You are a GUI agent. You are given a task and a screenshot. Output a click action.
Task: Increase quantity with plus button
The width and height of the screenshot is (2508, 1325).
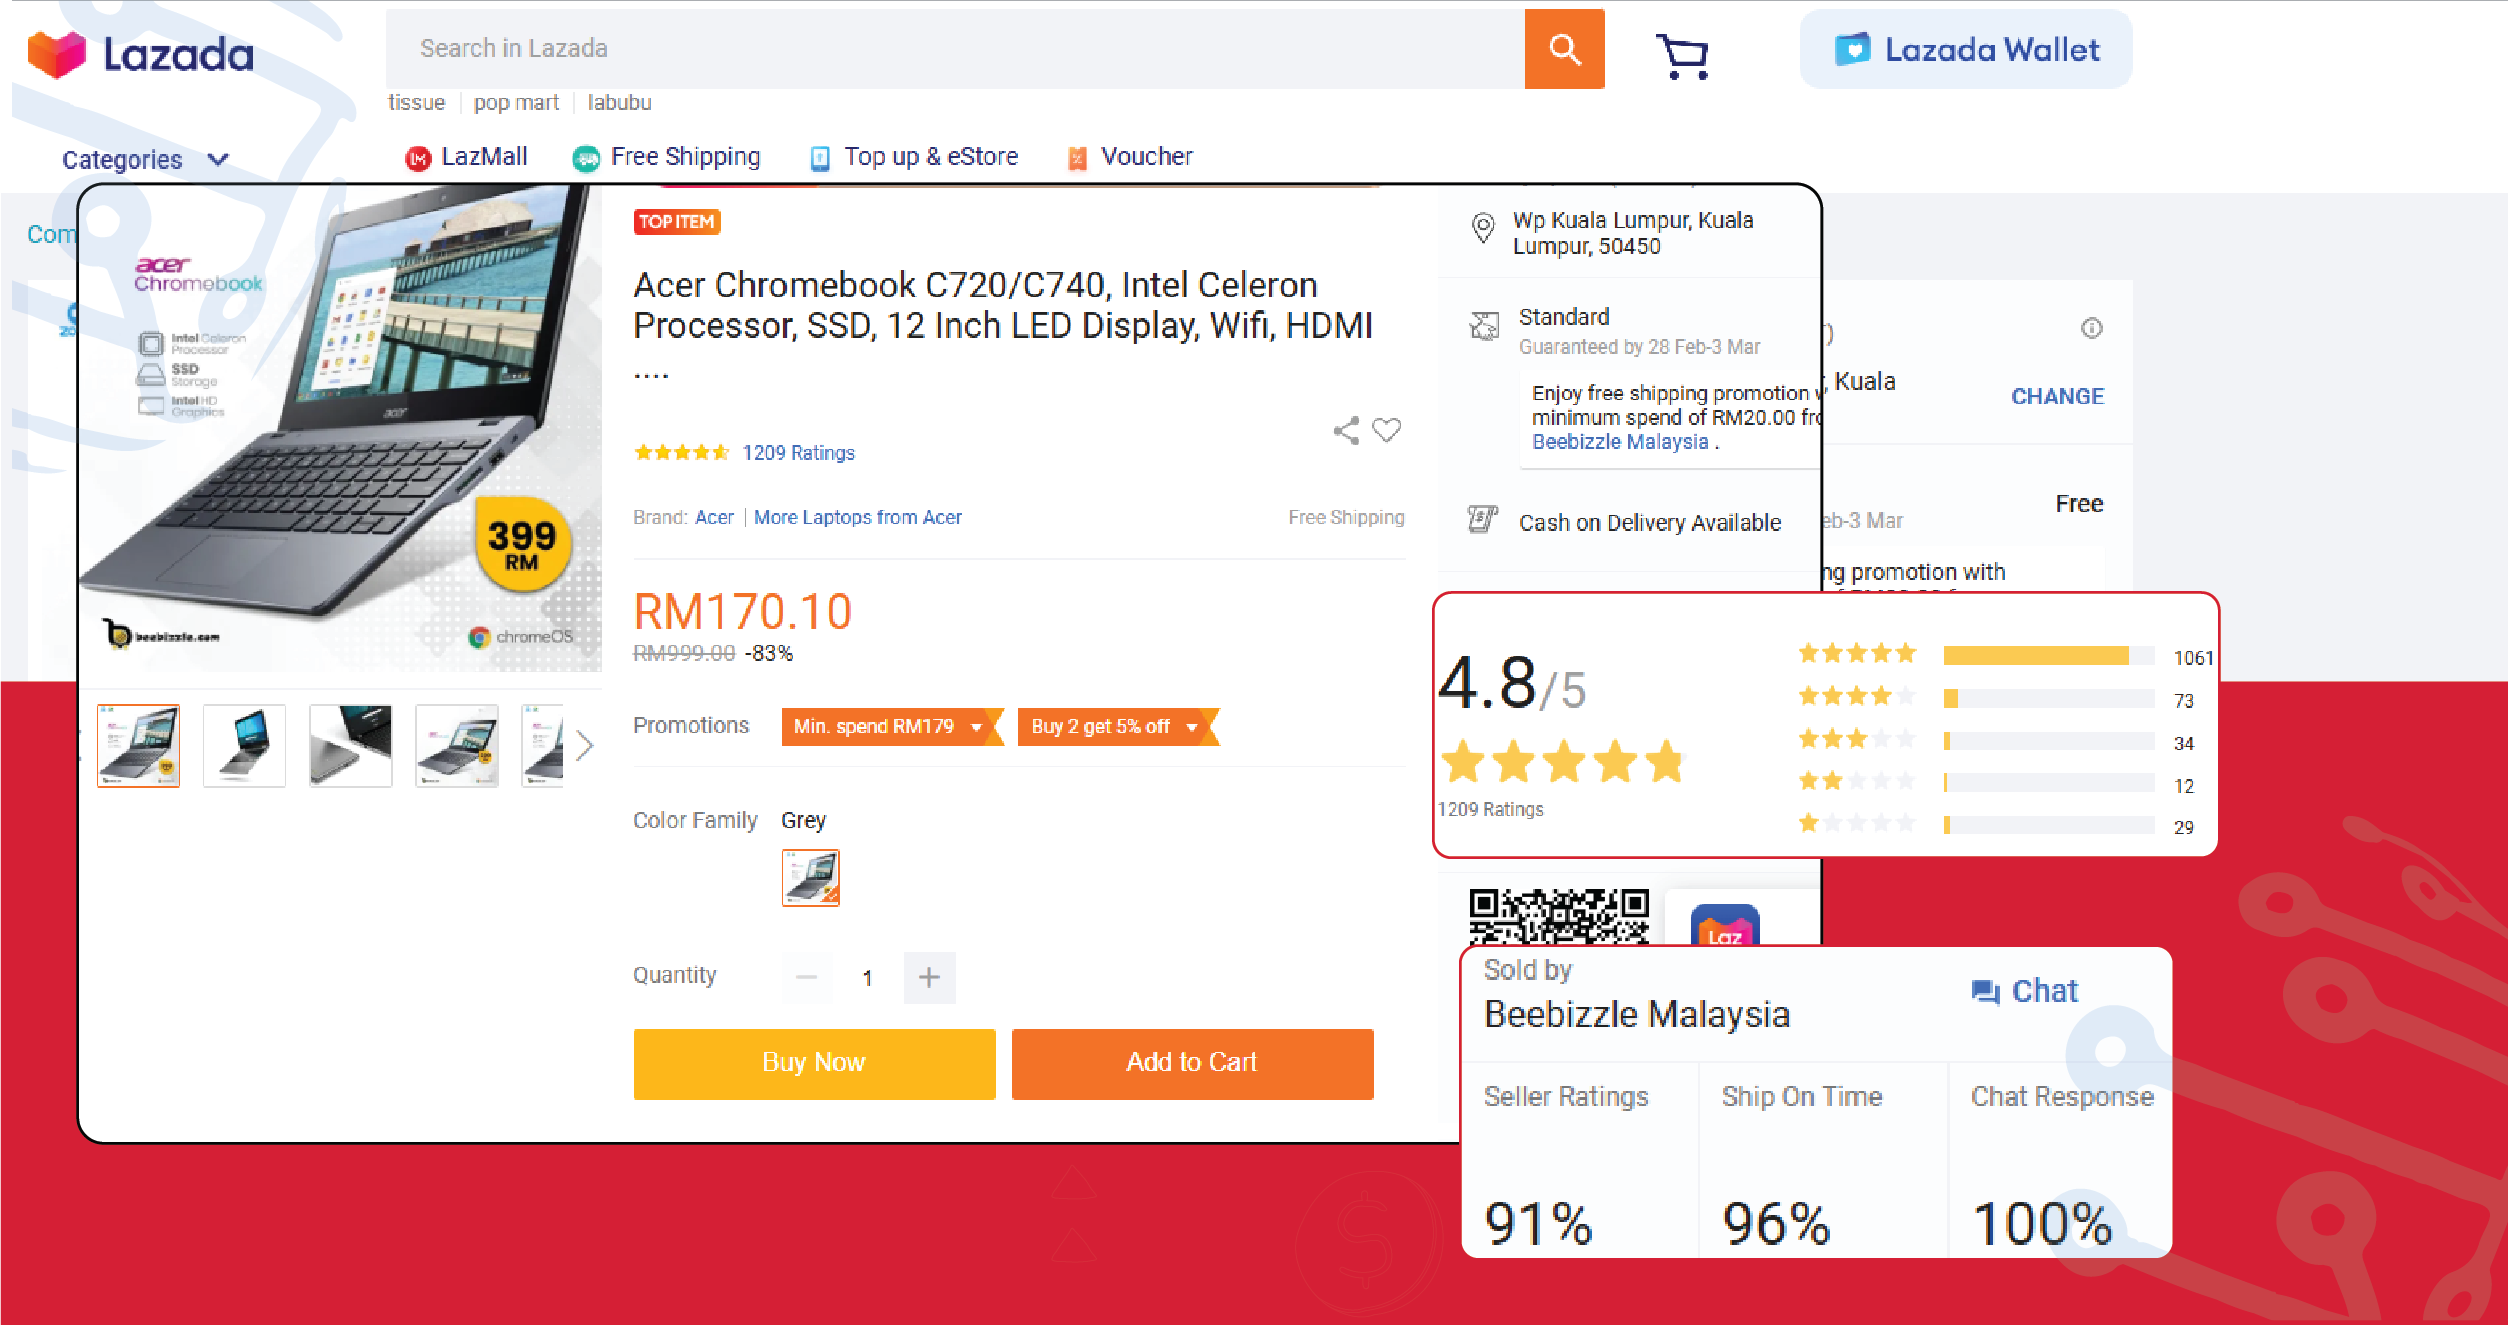click(929, 978)
